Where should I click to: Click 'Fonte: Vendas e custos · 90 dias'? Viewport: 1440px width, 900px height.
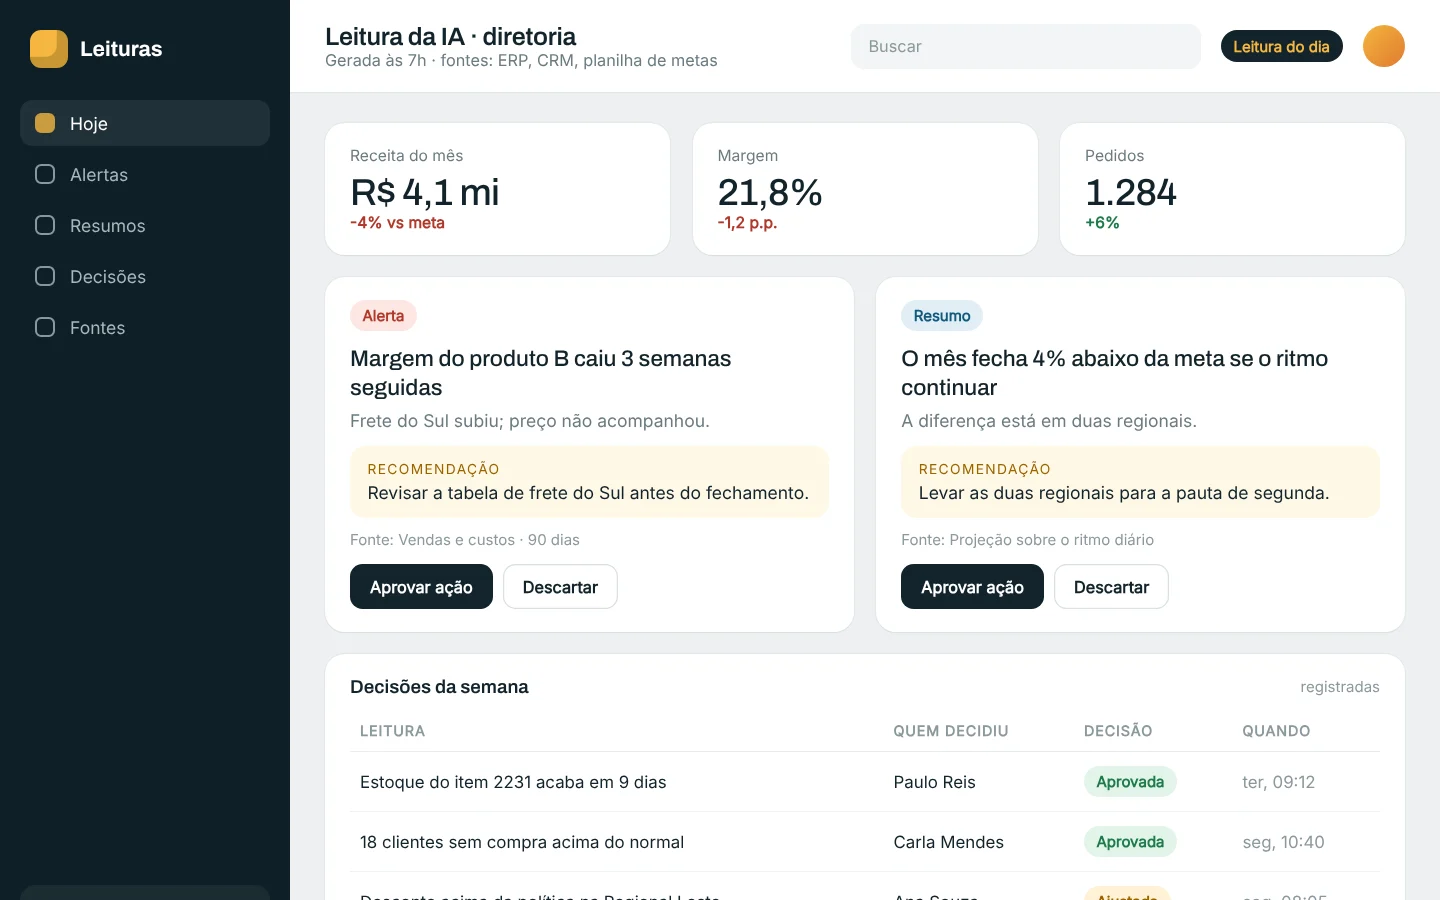465,540
